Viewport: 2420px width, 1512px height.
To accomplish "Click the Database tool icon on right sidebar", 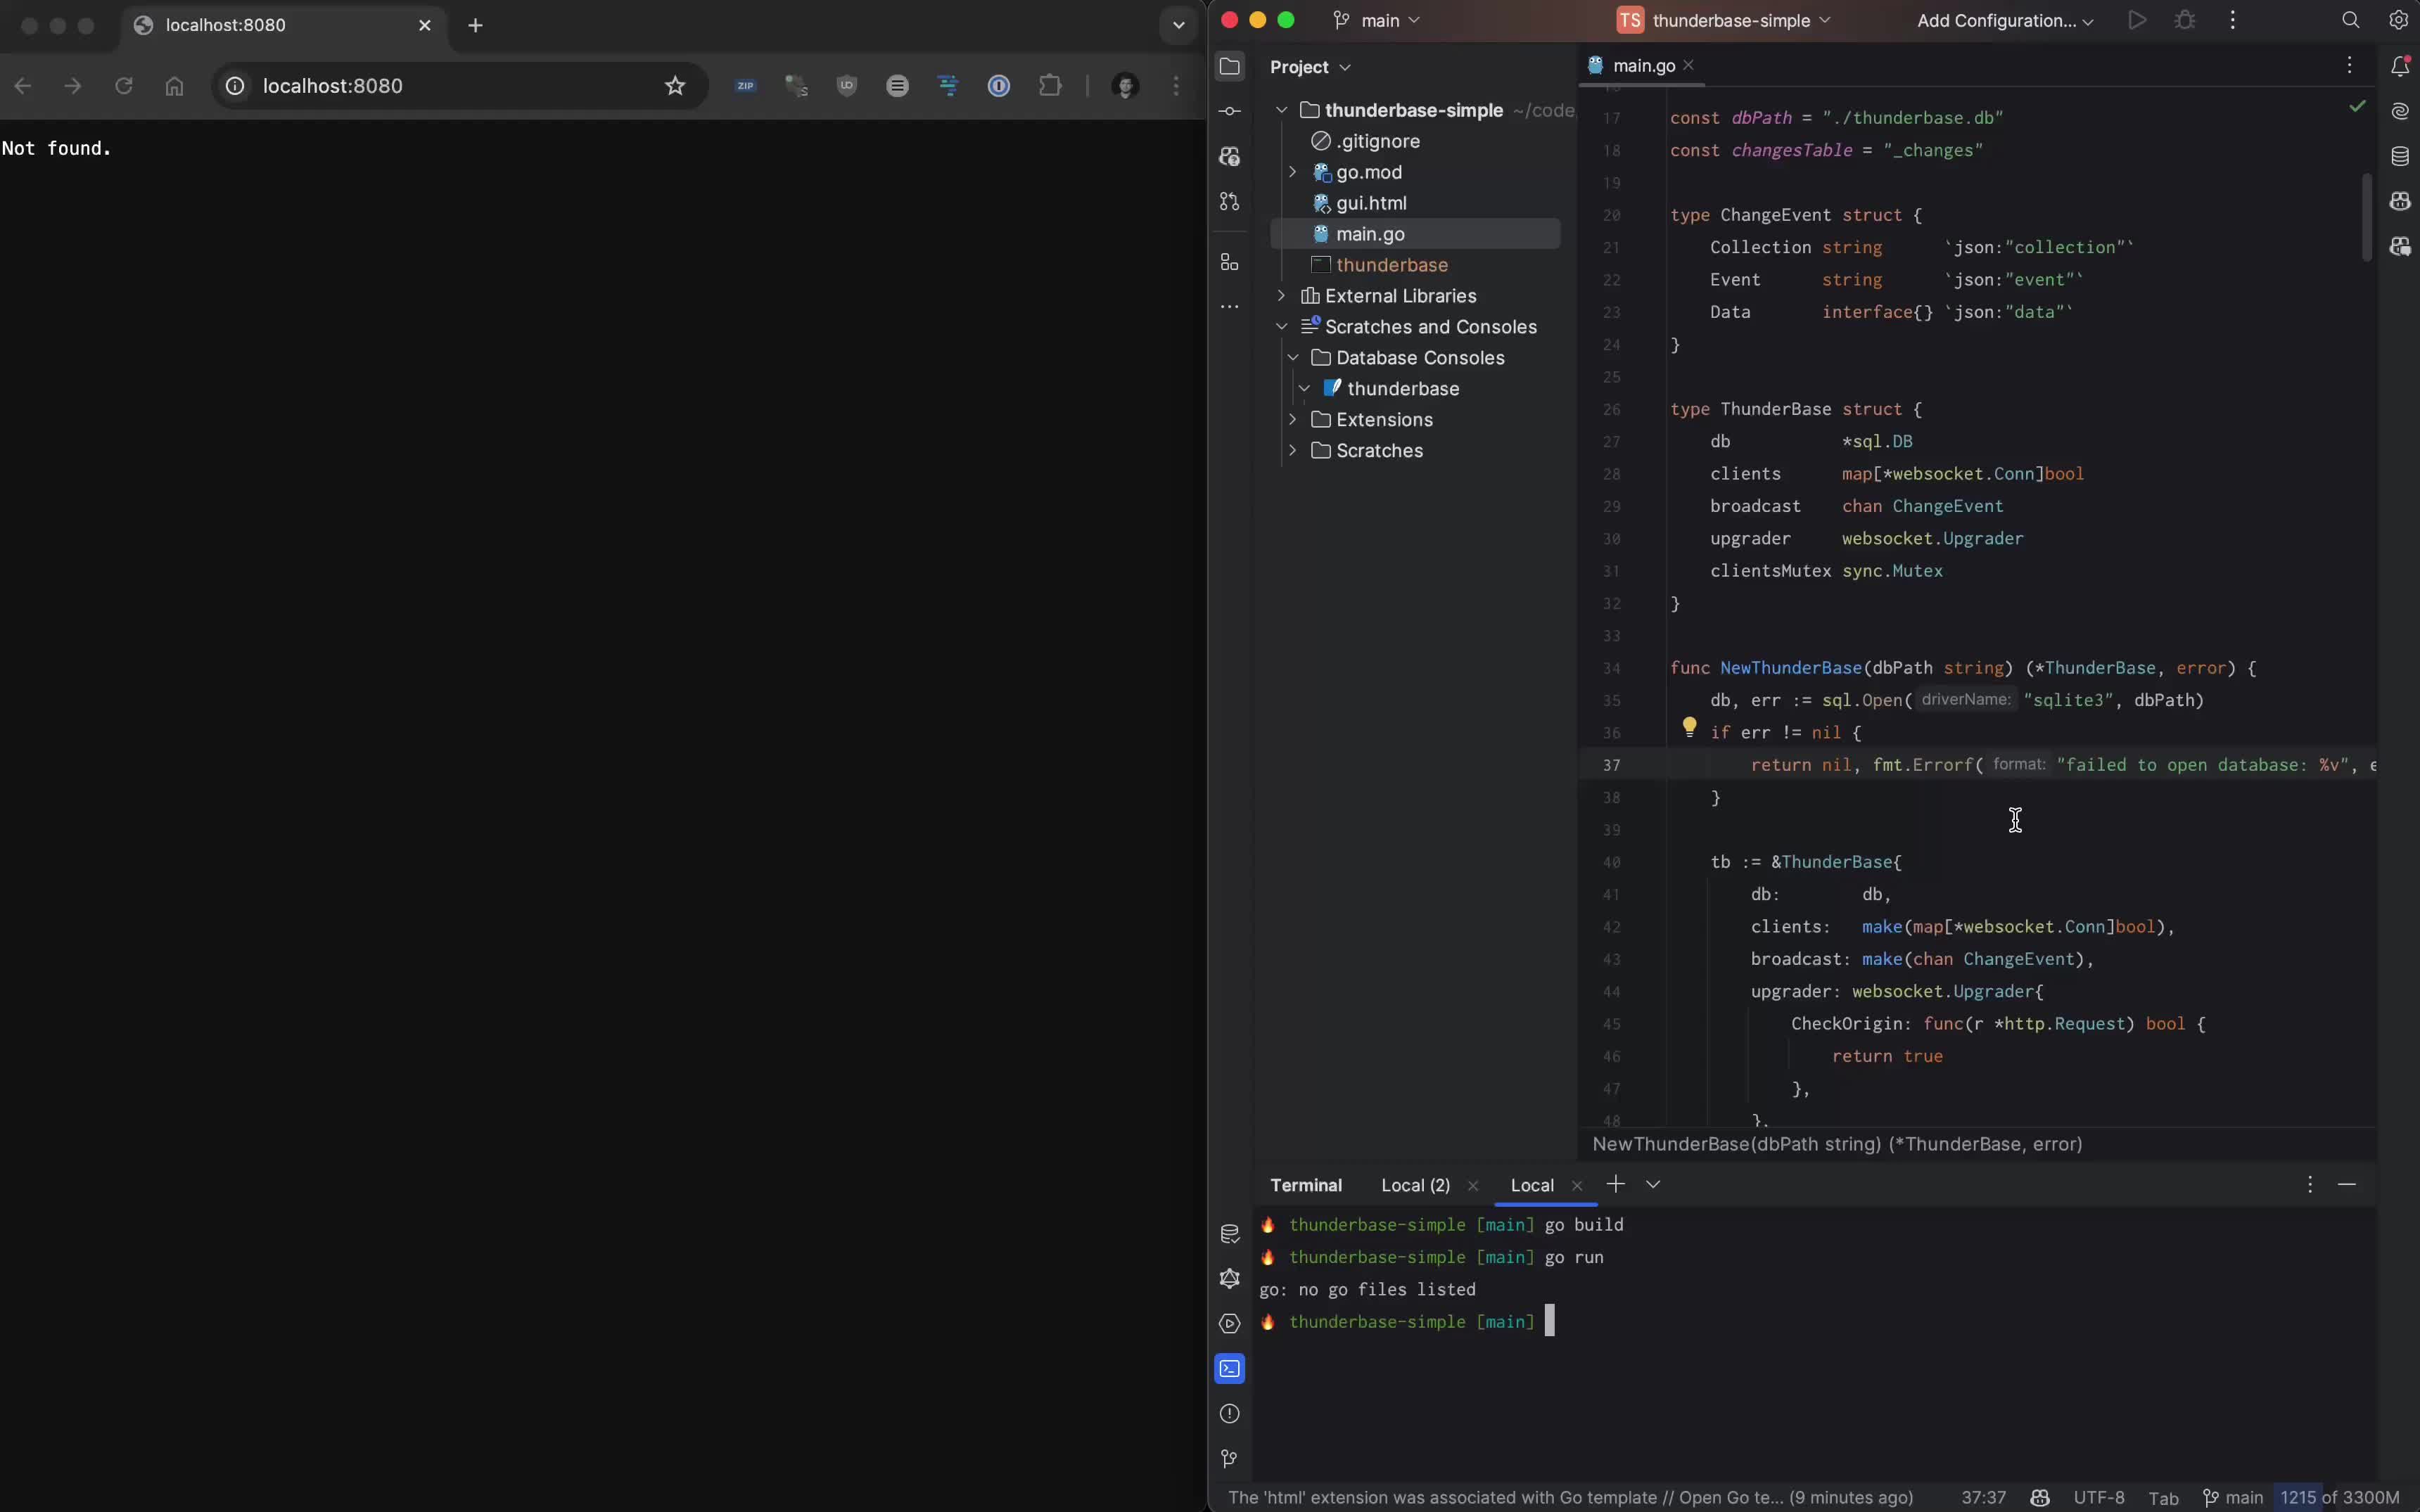I will click(x=2399, y=156).
